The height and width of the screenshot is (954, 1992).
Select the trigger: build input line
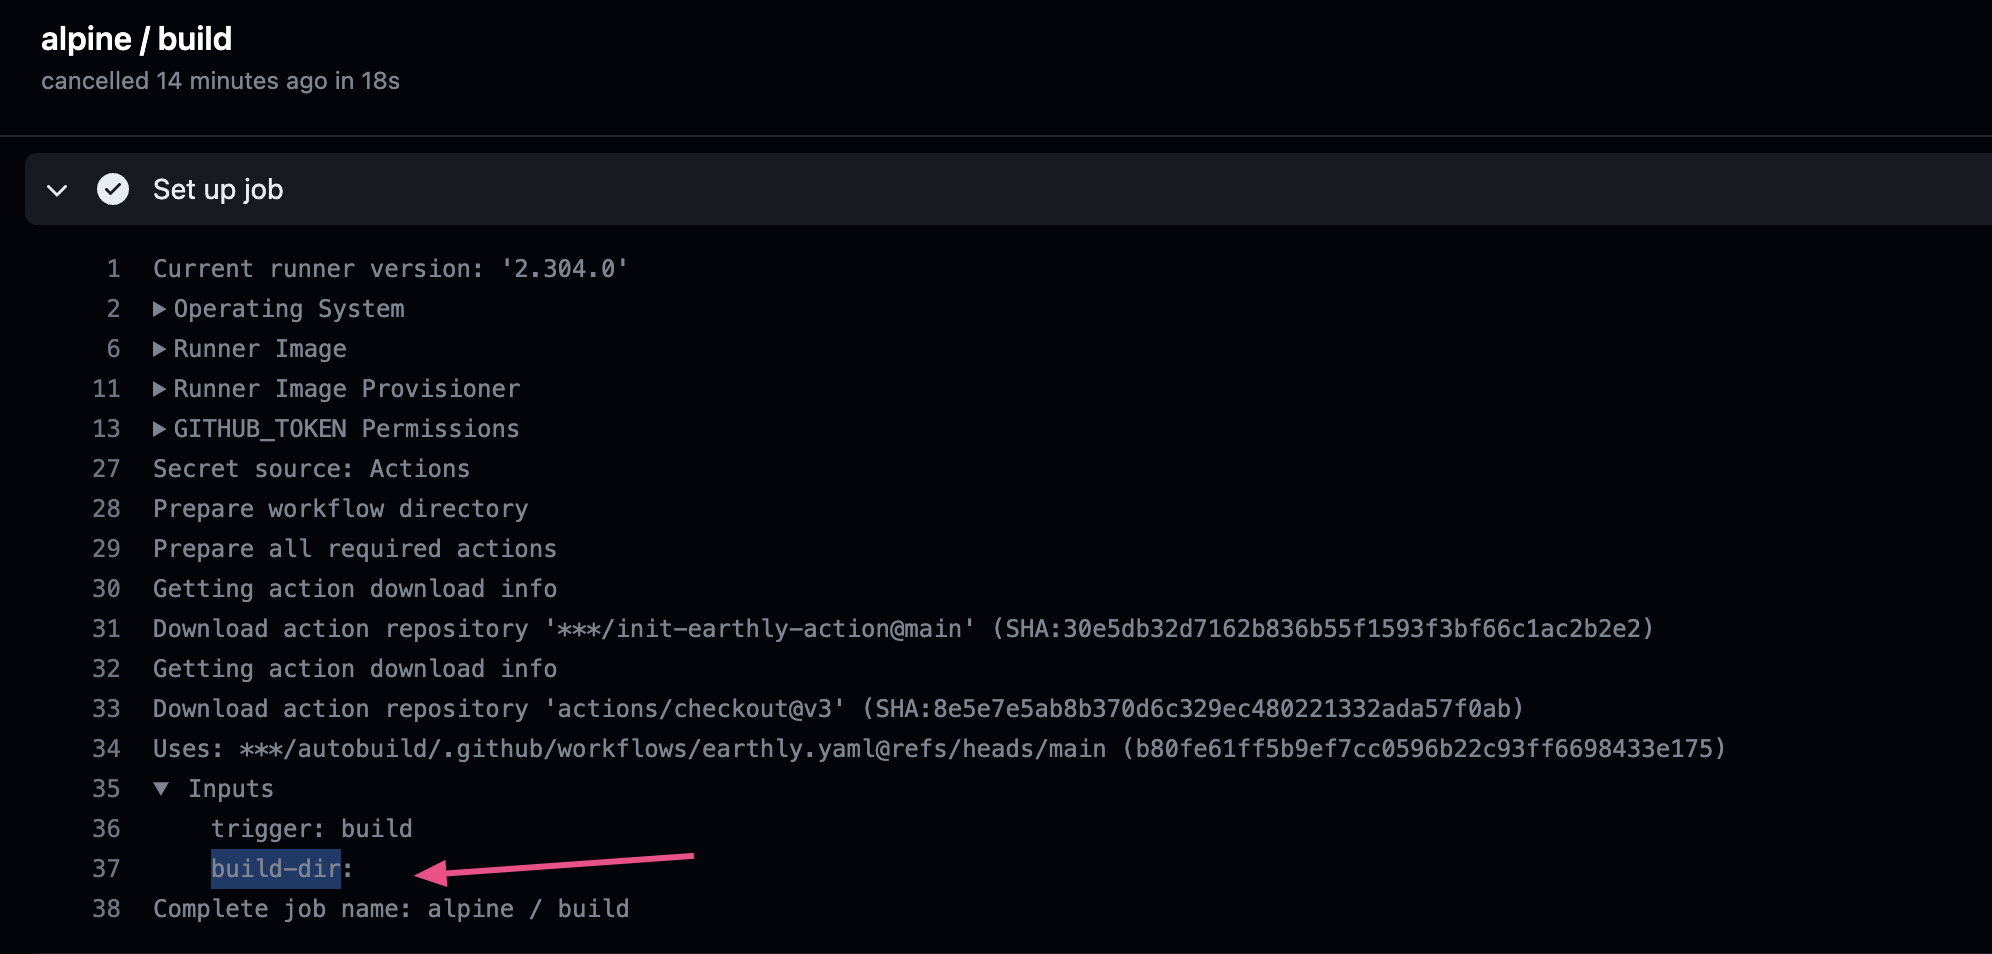[x=312, y=828]
